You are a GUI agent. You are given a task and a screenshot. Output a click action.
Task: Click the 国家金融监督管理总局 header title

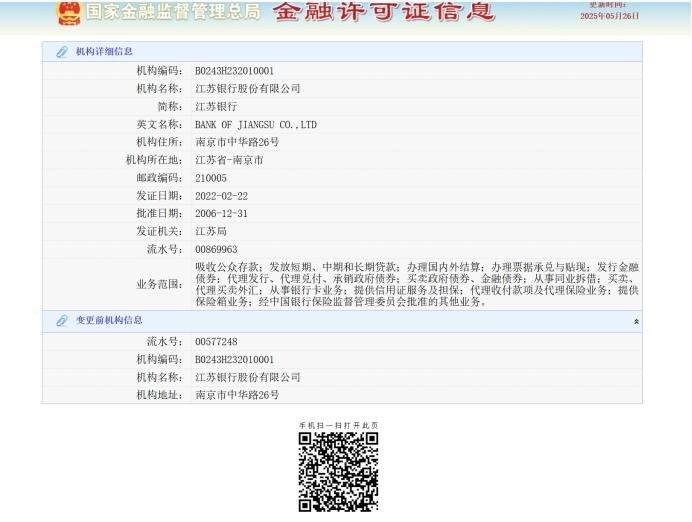[x=173, y=12]
